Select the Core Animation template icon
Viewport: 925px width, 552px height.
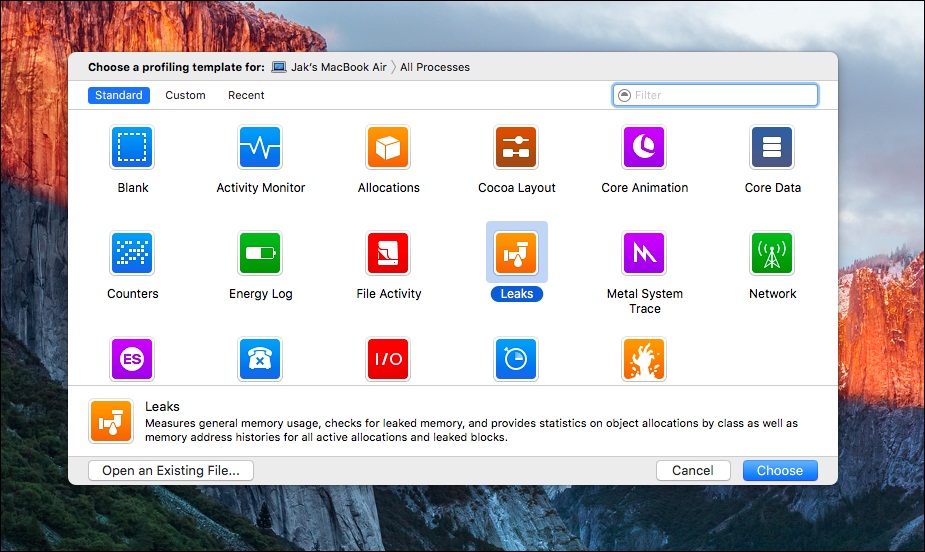click(644, 147)
